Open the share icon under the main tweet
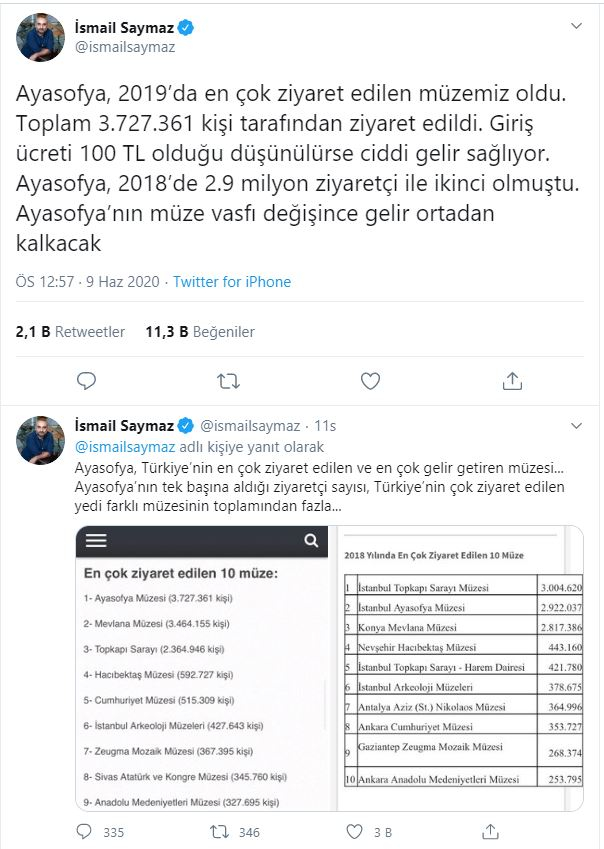This screenshot has height=849, width=604. [512, 381]
